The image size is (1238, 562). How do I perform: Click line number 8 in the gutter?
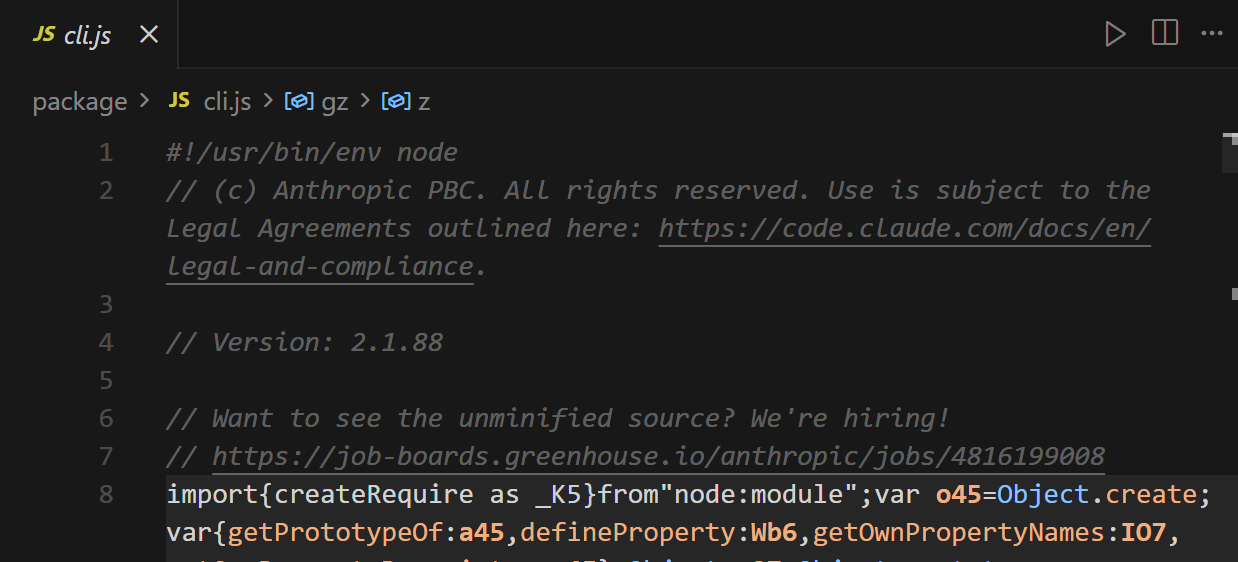(106, 495)
